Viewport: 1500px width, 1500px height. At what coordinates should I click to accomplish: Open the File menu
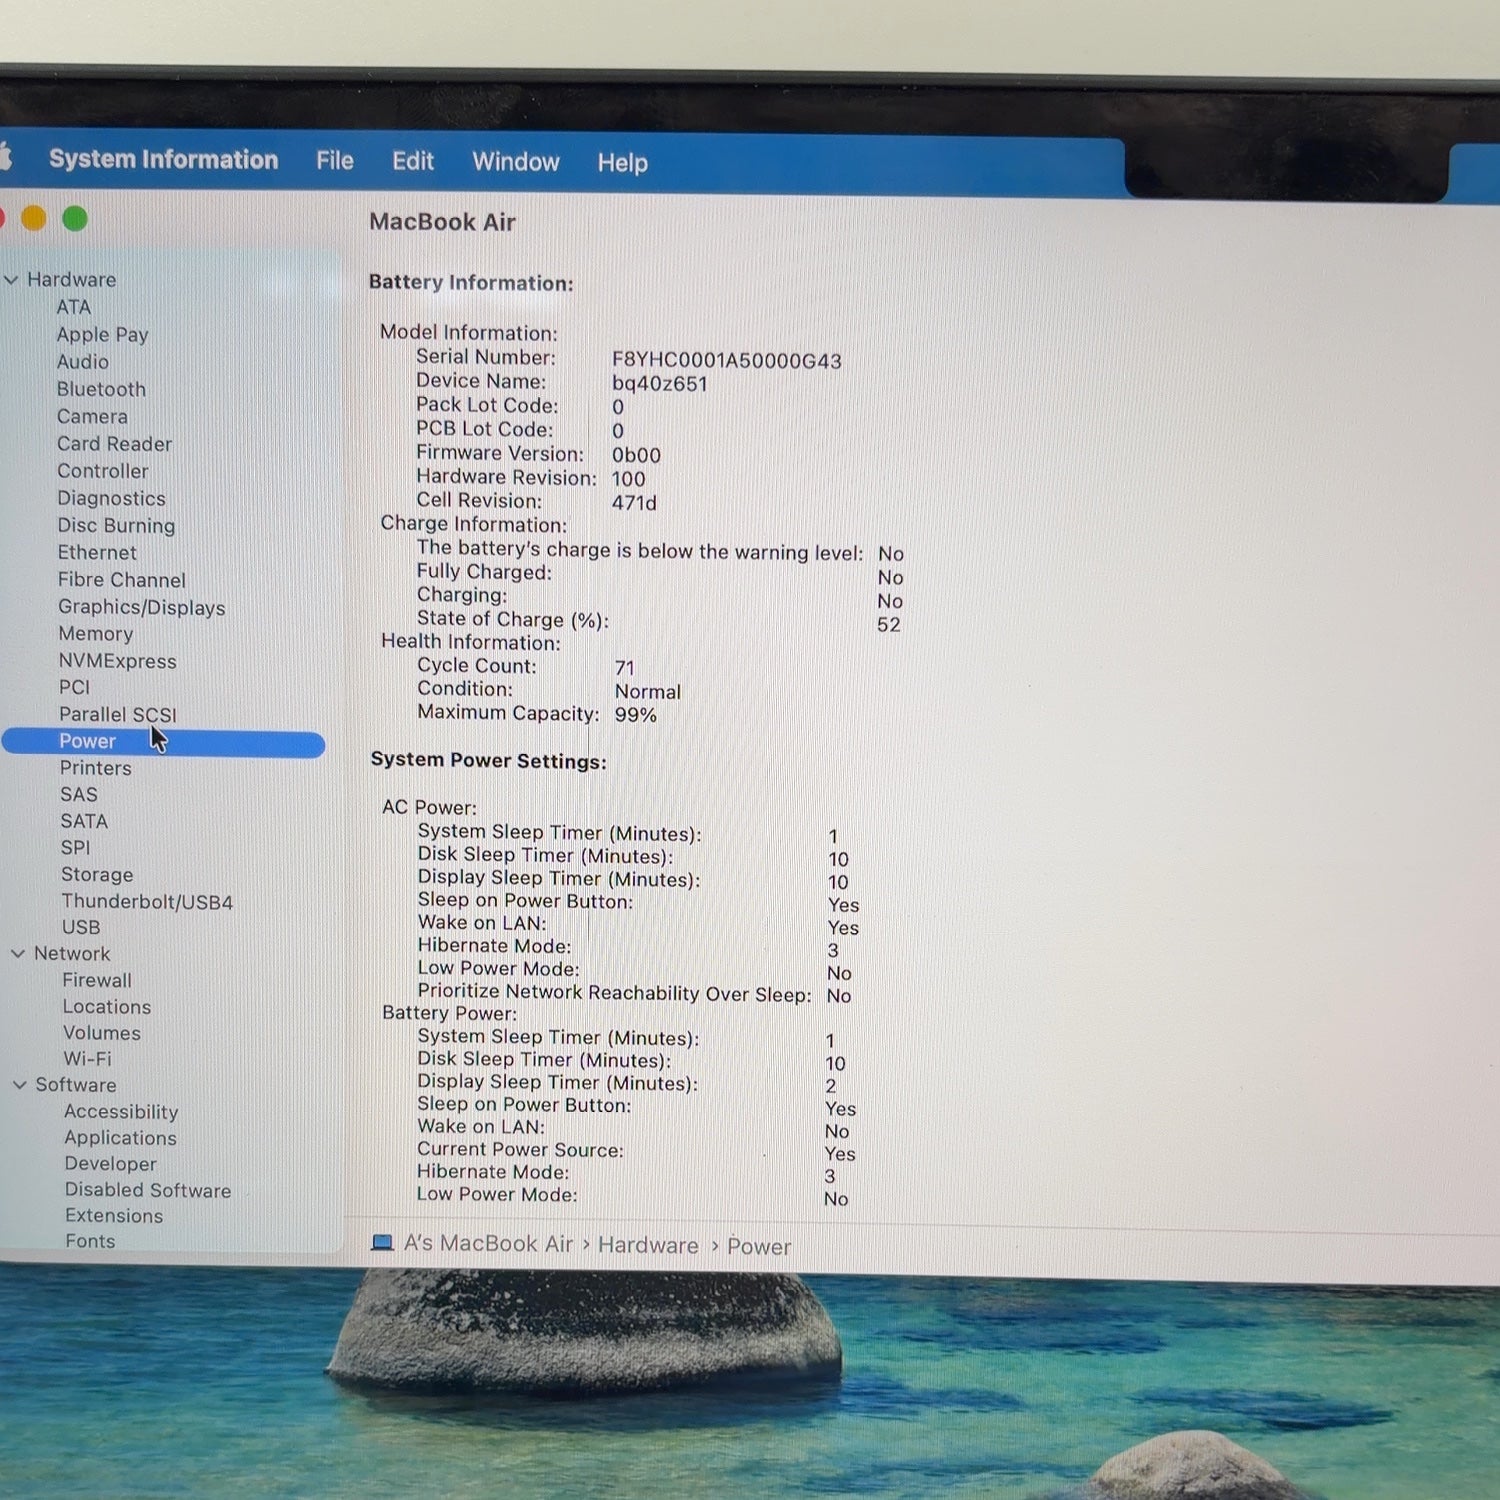(335, 161)
